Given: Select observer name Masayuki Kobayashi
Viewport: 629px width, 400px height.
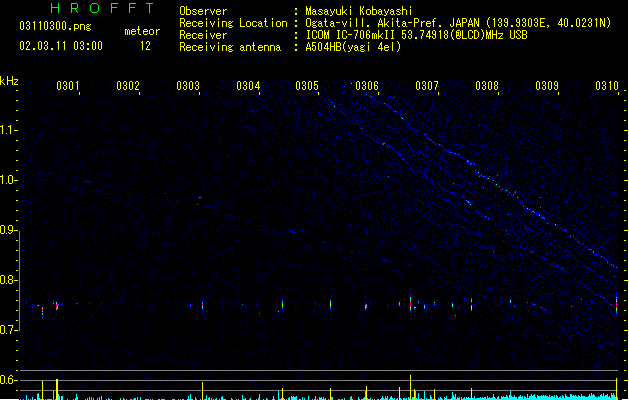Looking at the screenshot, I should [x=359, y=11].
